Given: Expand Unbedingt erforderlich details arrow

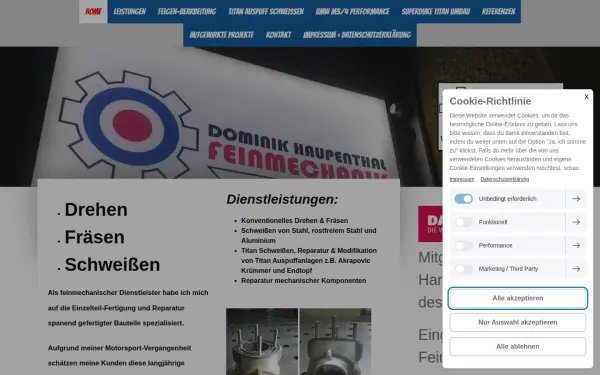Looking at the screenshot, I should [x=576, y=199].
